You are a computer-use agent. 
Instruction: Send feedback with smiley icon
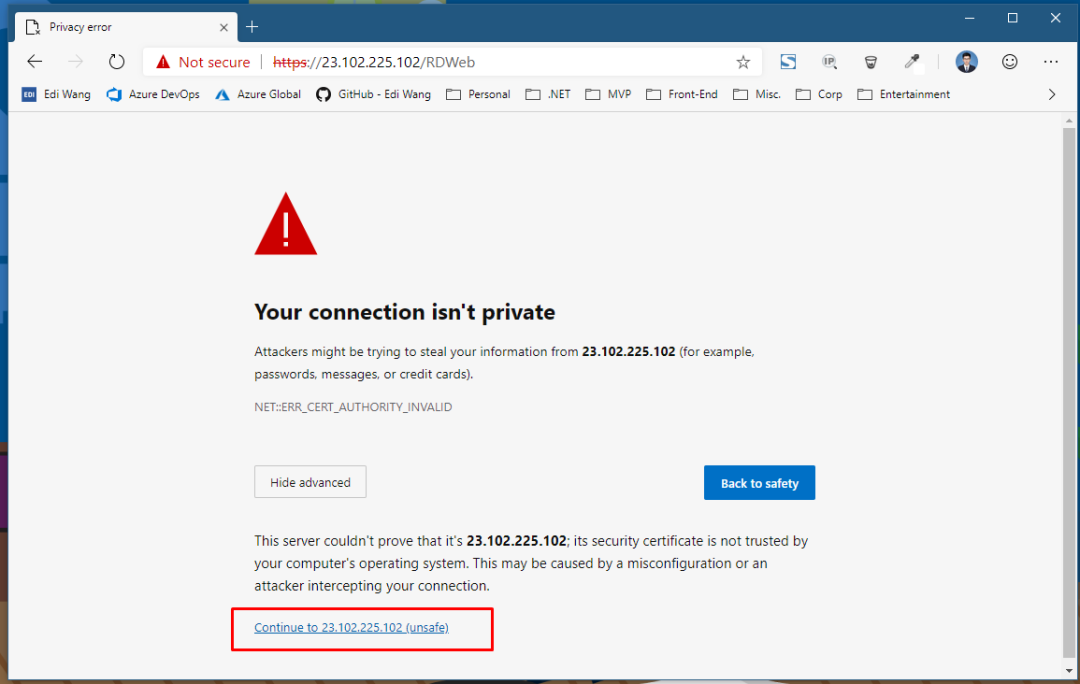tap(1009, 62)
